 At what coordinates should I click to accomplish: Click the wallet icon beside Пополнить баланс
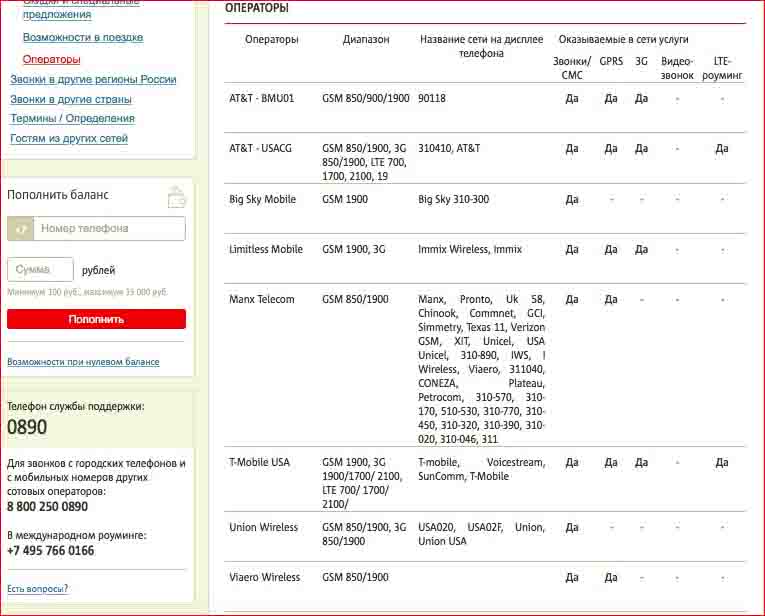point(176,196)
